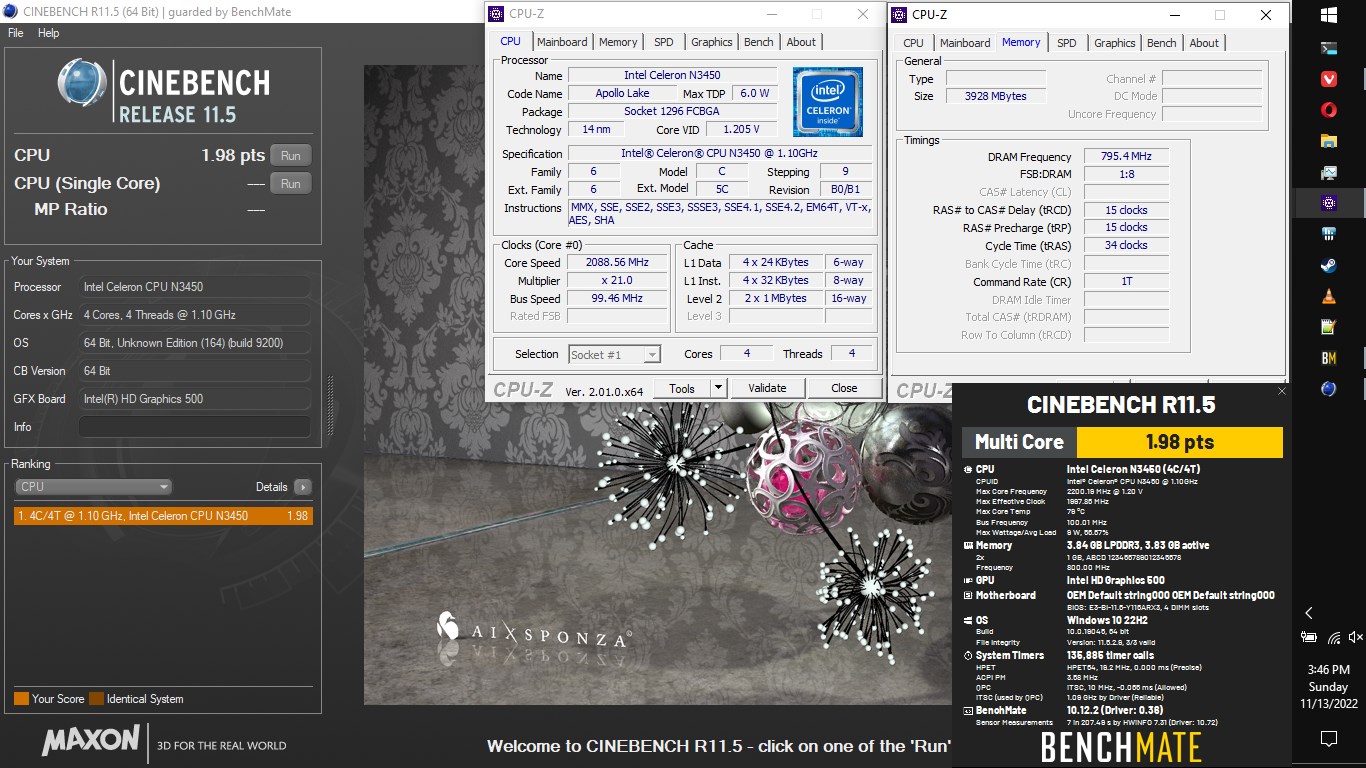This screenshot has width=1366, height=768.
Task: Open the dropdown arrow next to Tools
Action: 718,388
